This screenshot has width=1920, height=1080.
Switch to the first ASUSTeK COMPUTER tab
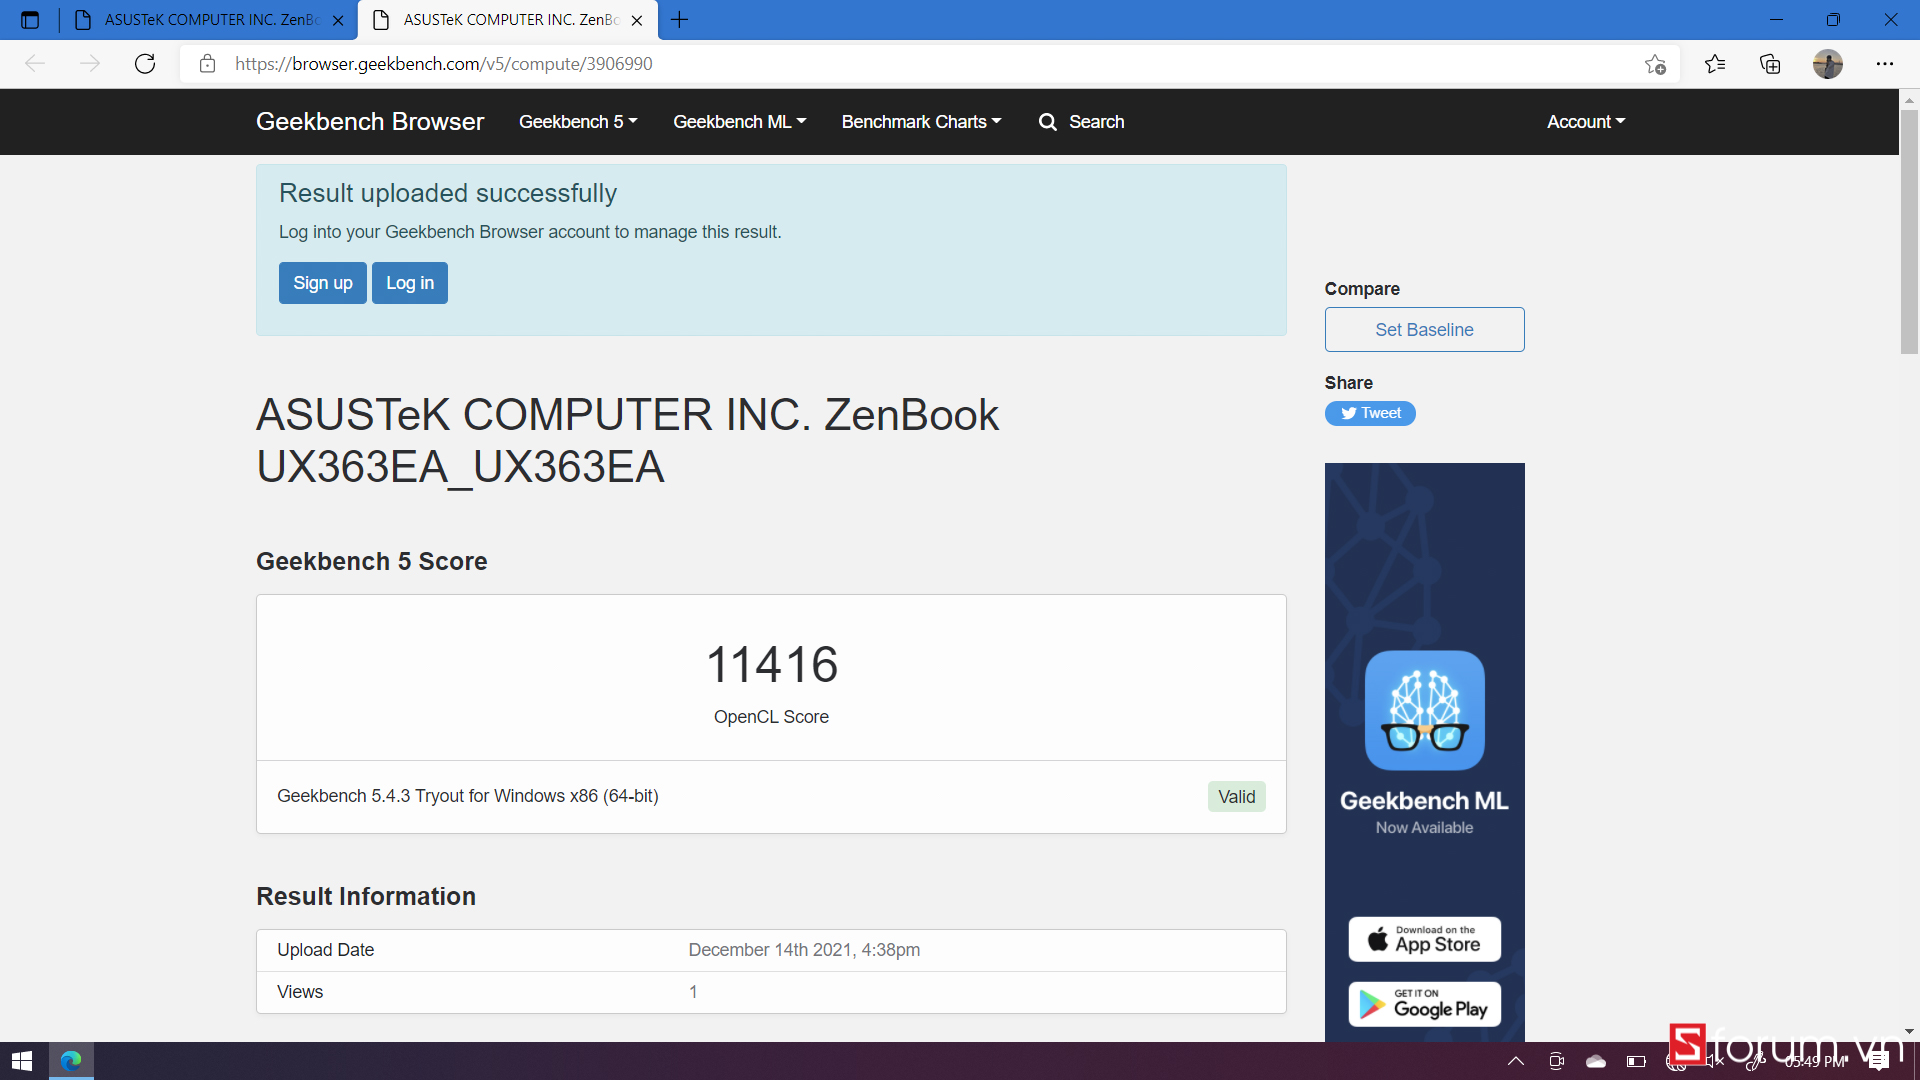tap(210, 20)
